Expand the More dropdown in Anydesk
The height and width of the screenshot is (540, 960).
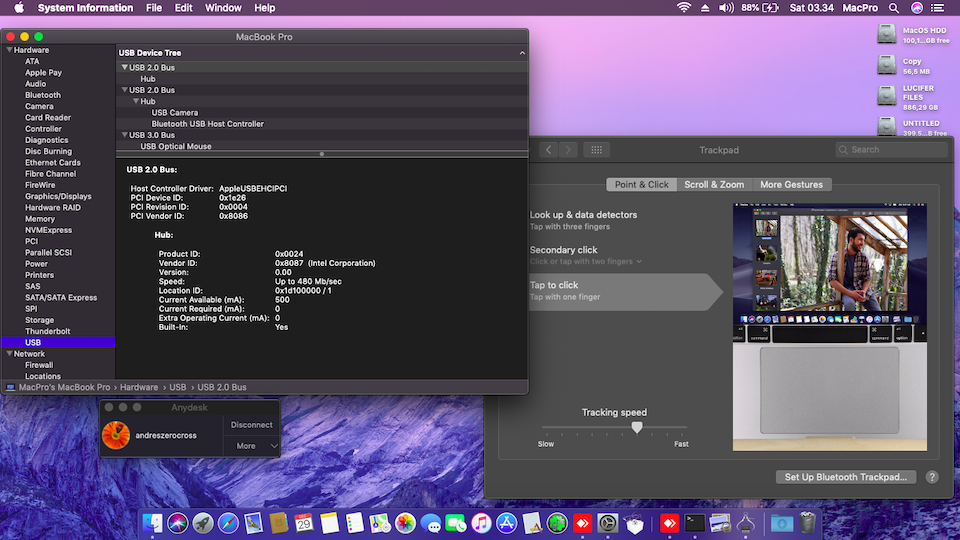pyautogui.click(x=251, y=446)
